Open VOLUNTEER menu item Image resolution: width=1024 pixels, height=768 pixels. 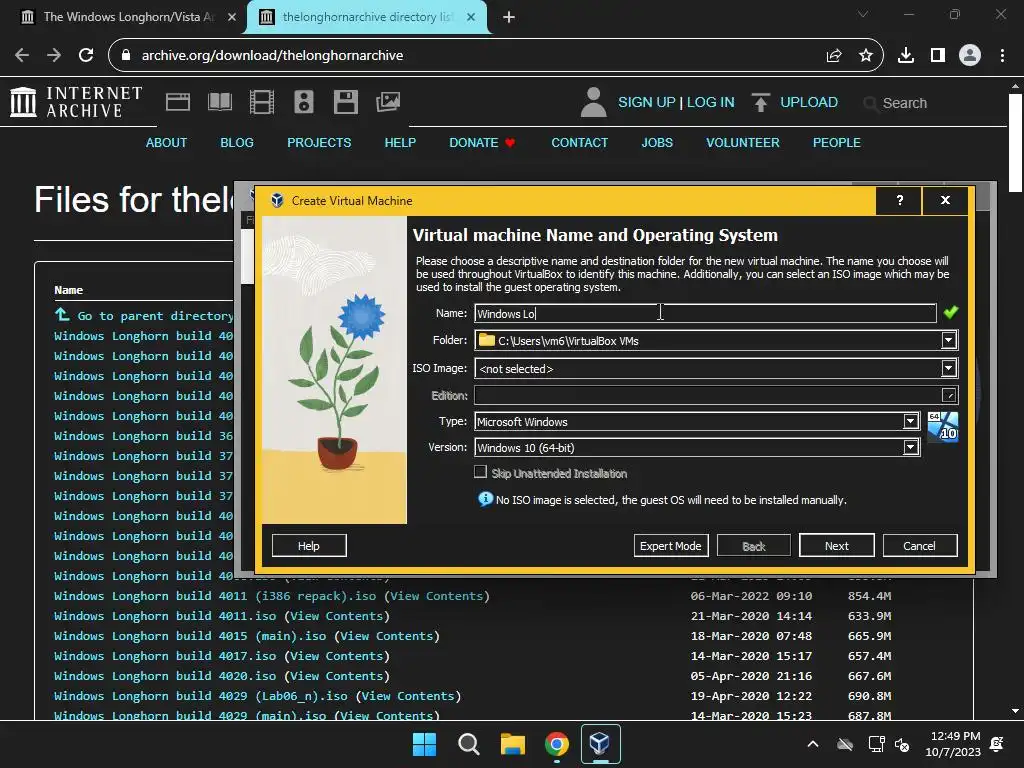click(x=743, y=142)
